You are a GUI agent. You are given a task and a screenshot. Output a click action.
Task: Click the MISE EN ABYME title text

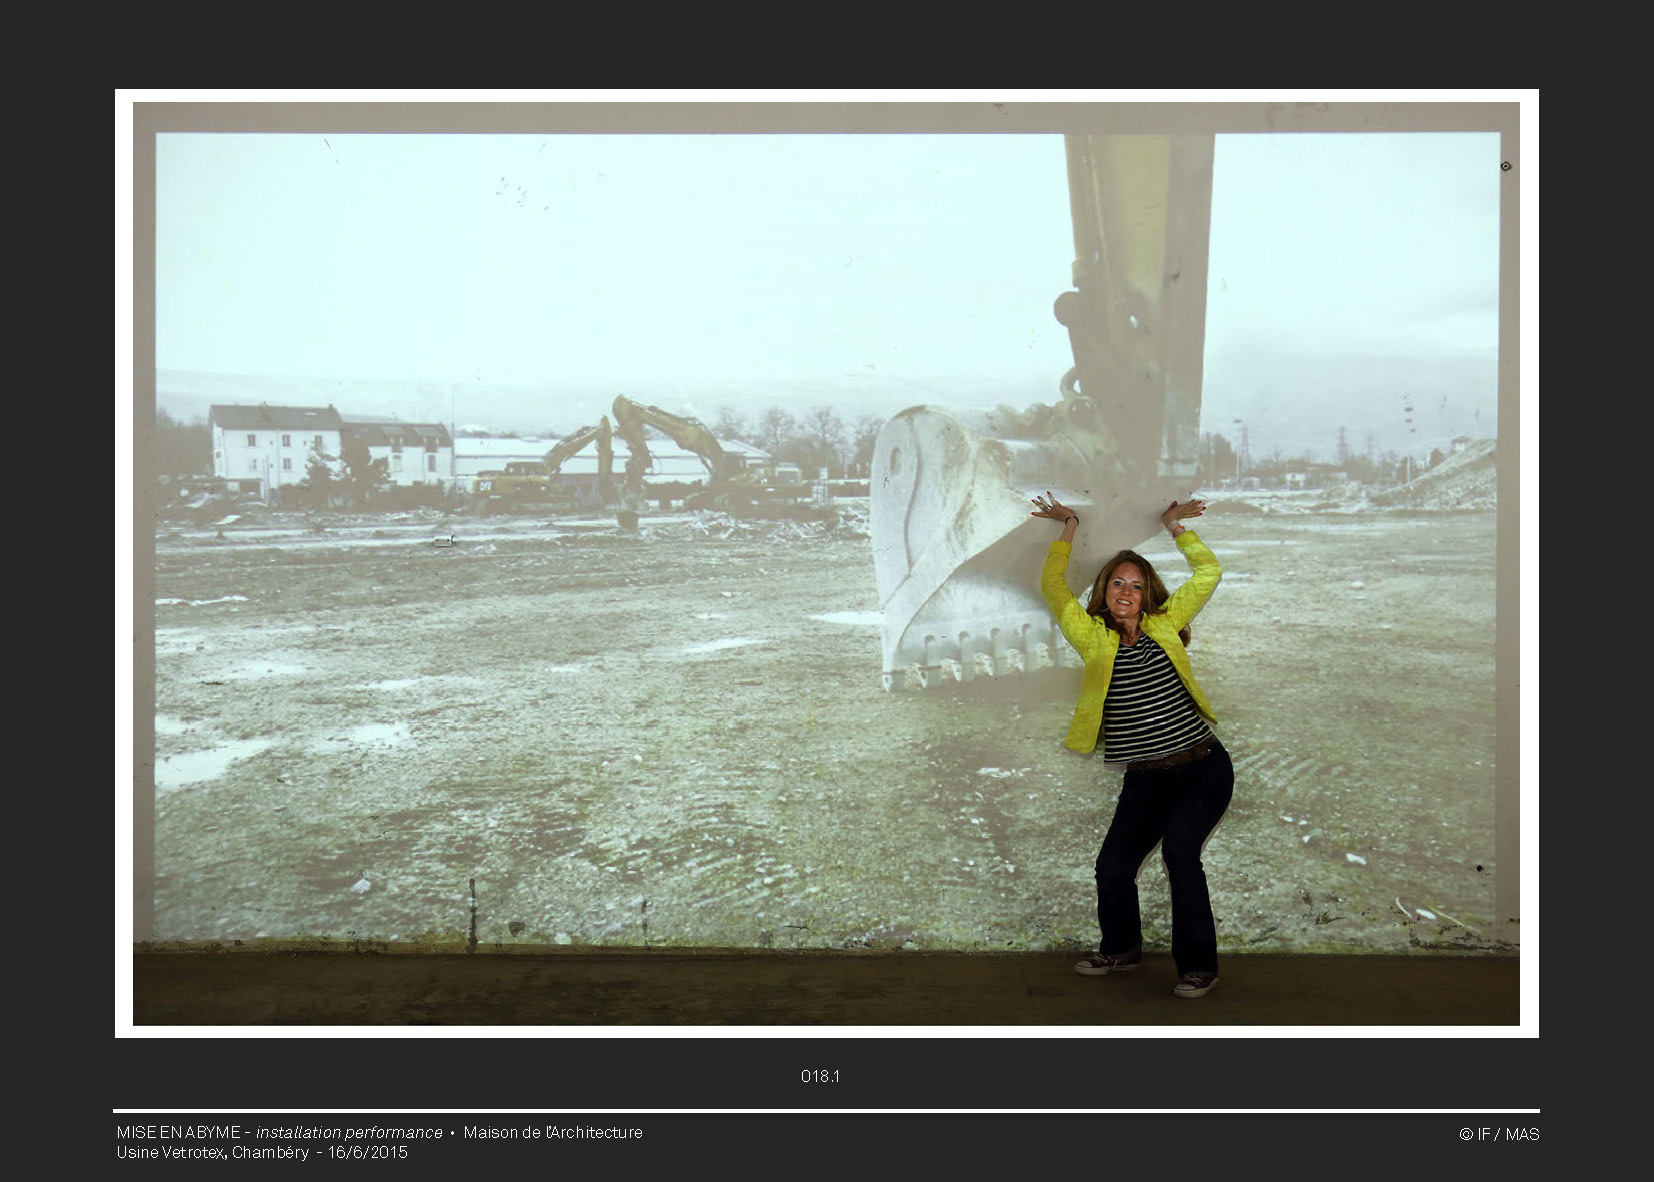pyautogui.click(x=178, y=1132)
